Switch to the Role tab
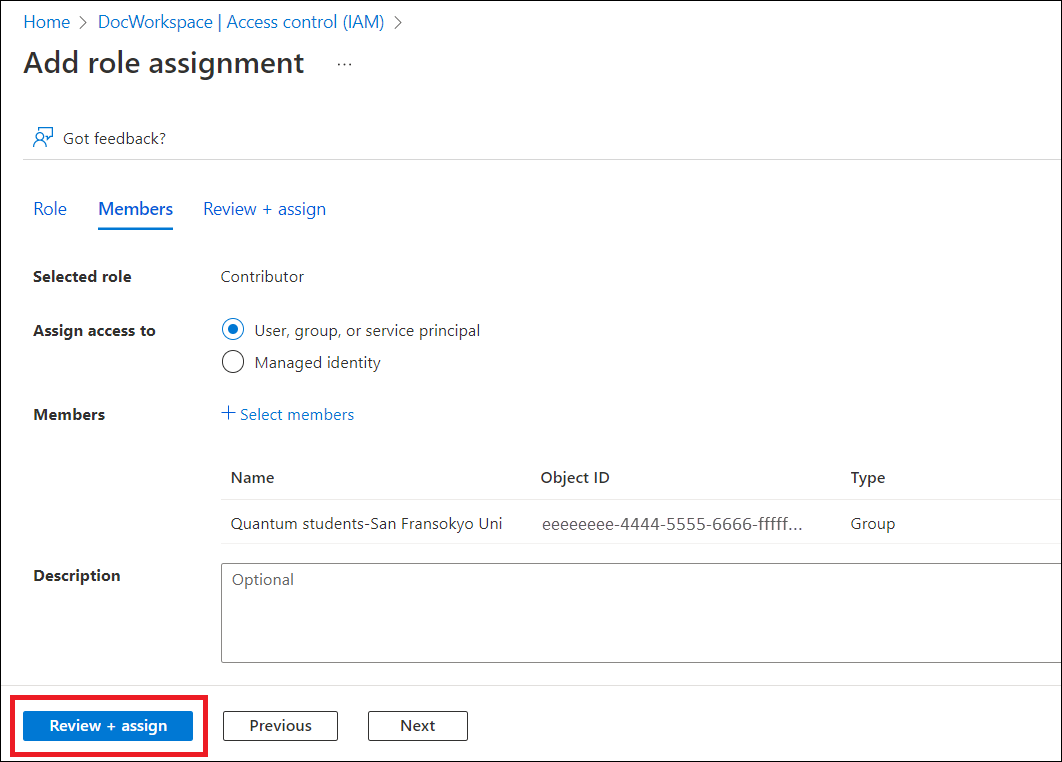1062x762 pixels. [50, 209]
